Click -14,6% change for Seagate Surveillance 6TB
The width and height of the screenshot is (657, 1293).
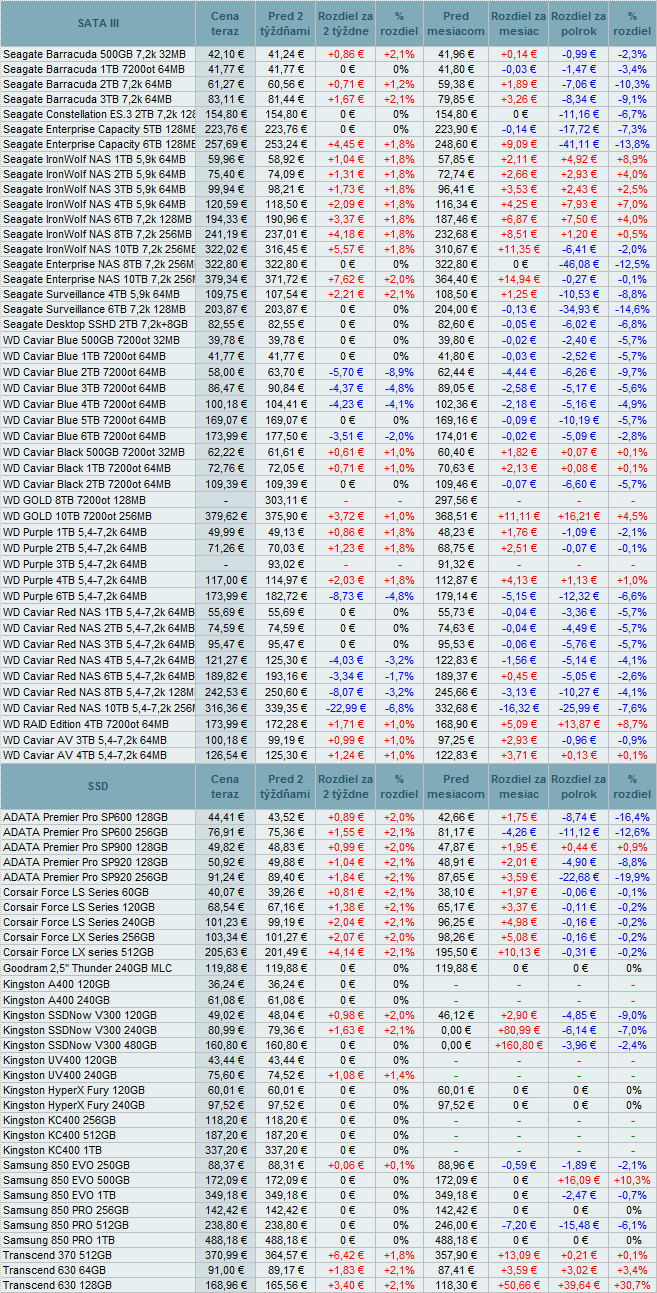coord(632,310)
